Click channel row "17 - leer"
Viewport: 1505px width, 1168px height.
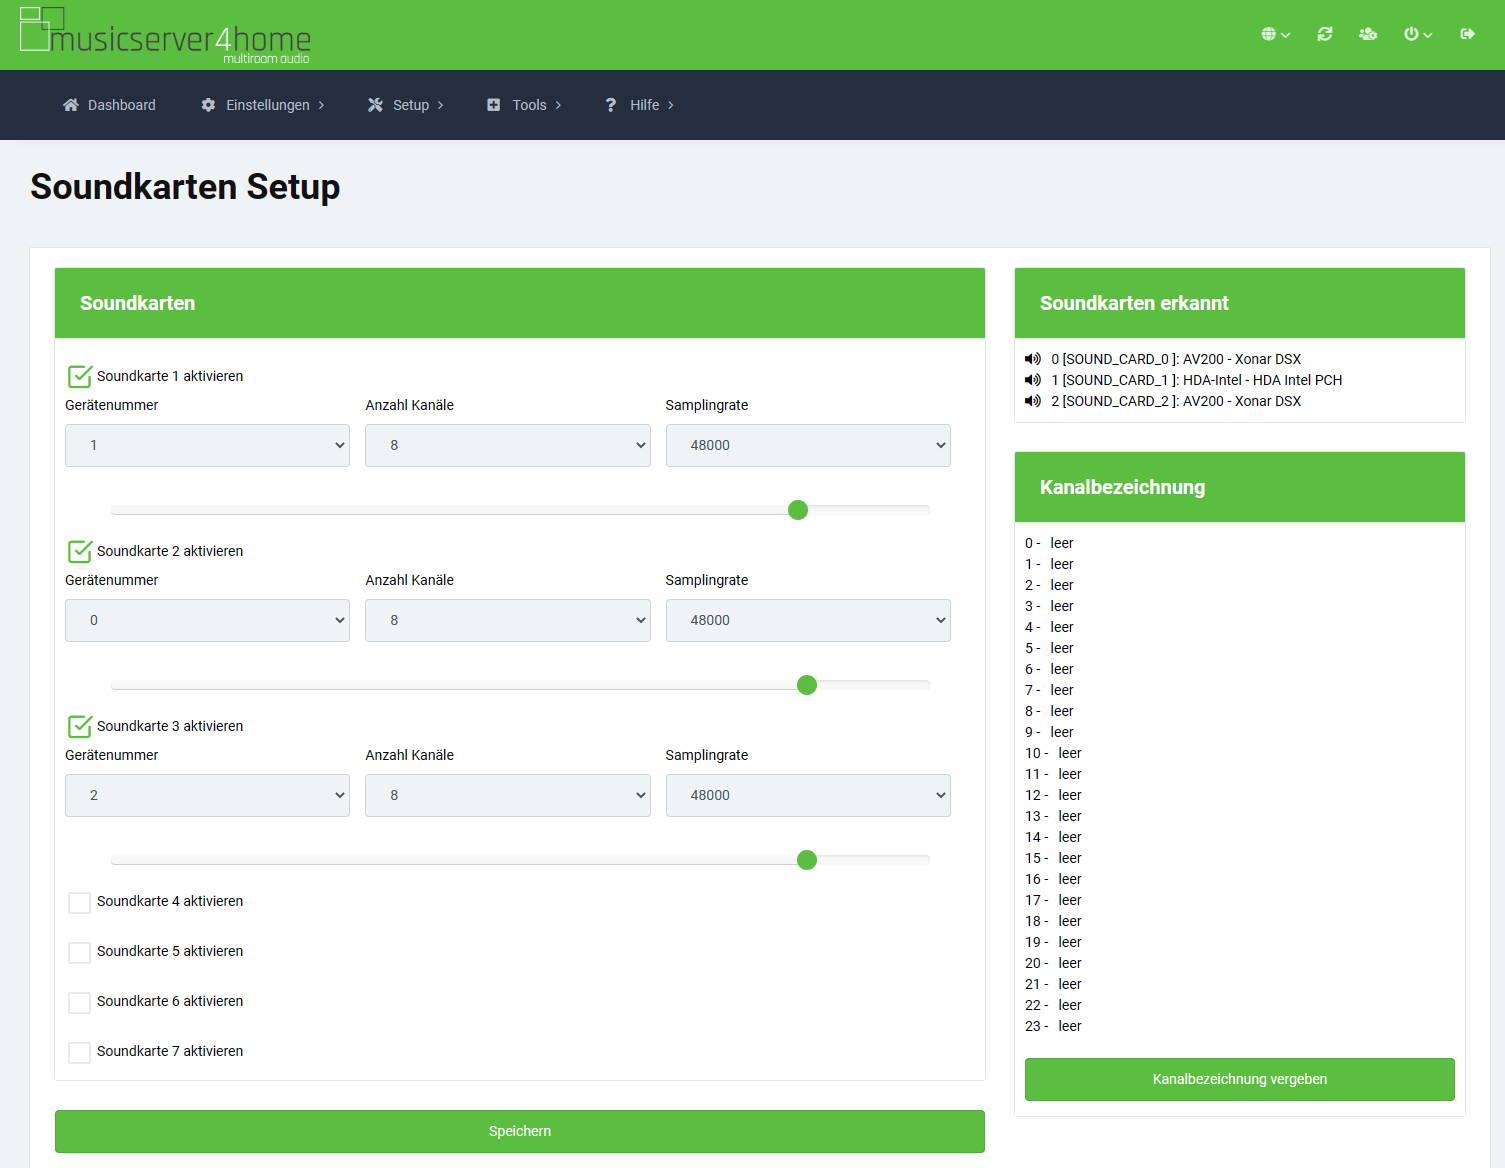coord(1053,900)
